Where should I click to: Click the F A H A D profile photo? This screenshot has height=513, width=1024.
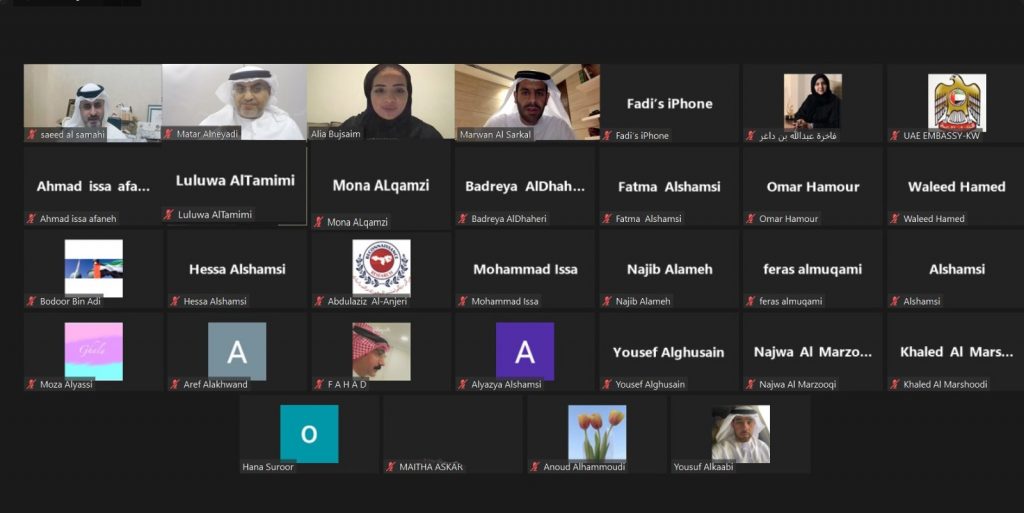(x=381, y=352)
